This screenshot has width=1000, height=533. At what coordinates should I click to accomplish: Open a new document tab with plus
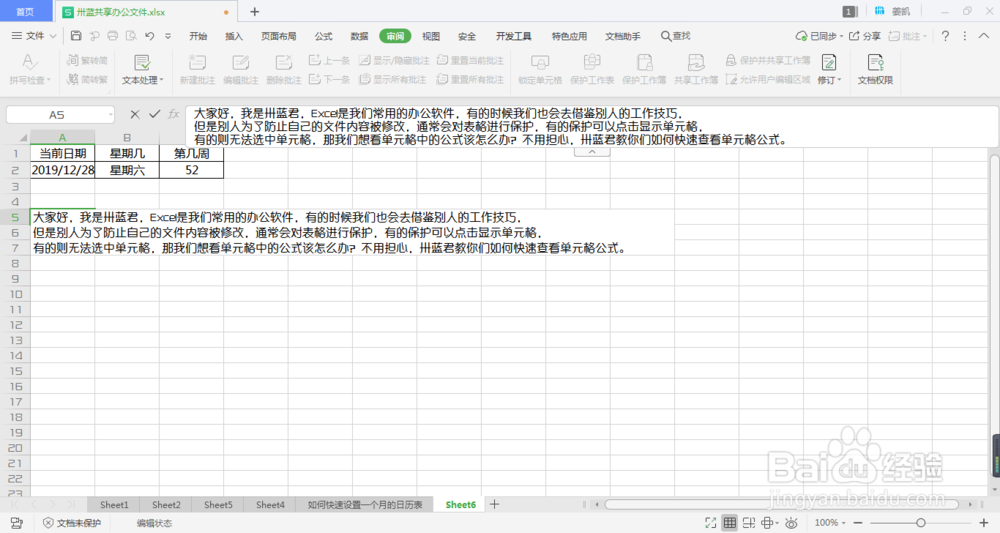[x=254, y=11]
